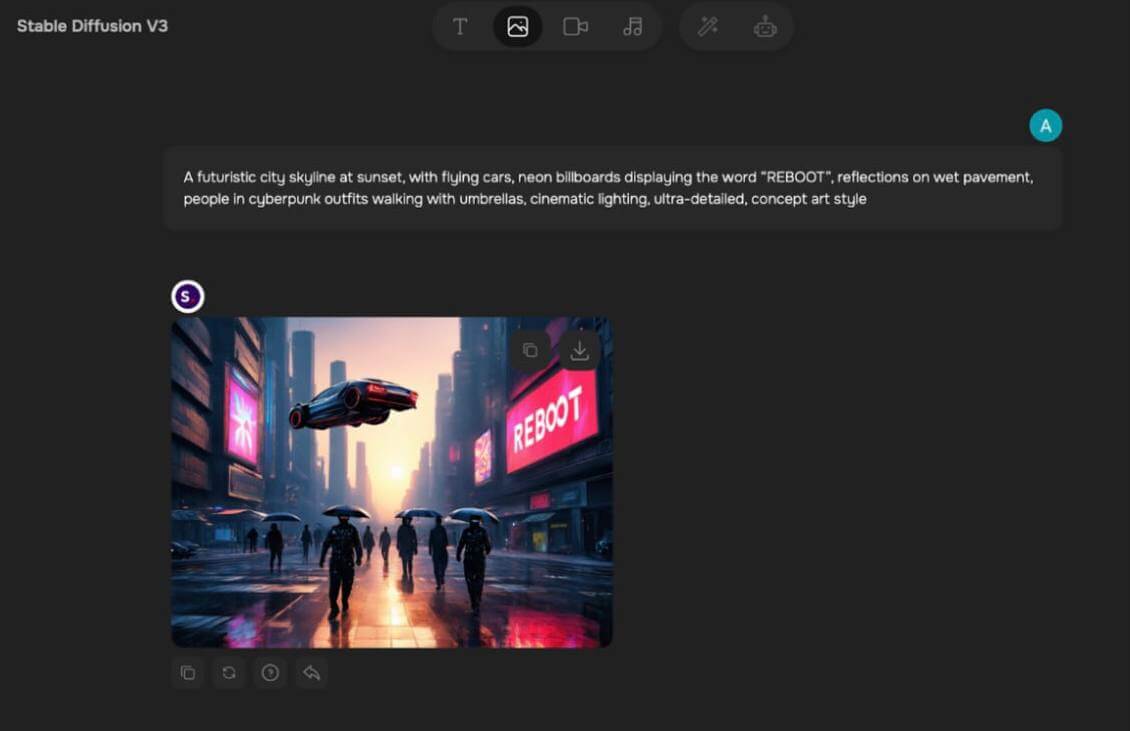Copy image using overlay copy icon
The width and height of the screenshot is (1130, 731).
pos(530,350)
